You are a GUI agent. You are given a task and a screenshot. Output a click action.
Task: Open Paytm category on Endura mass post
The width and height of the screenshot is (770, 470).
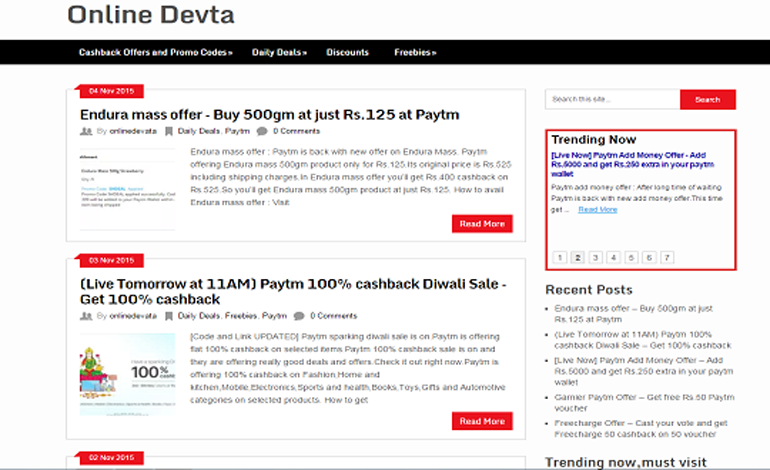coord(237,131)
